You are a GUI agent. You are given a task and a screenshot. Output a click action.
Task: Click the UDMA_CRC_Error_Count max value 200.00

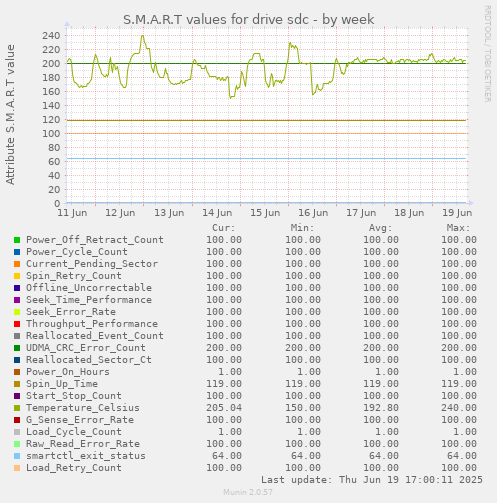[x=459, y=348]
